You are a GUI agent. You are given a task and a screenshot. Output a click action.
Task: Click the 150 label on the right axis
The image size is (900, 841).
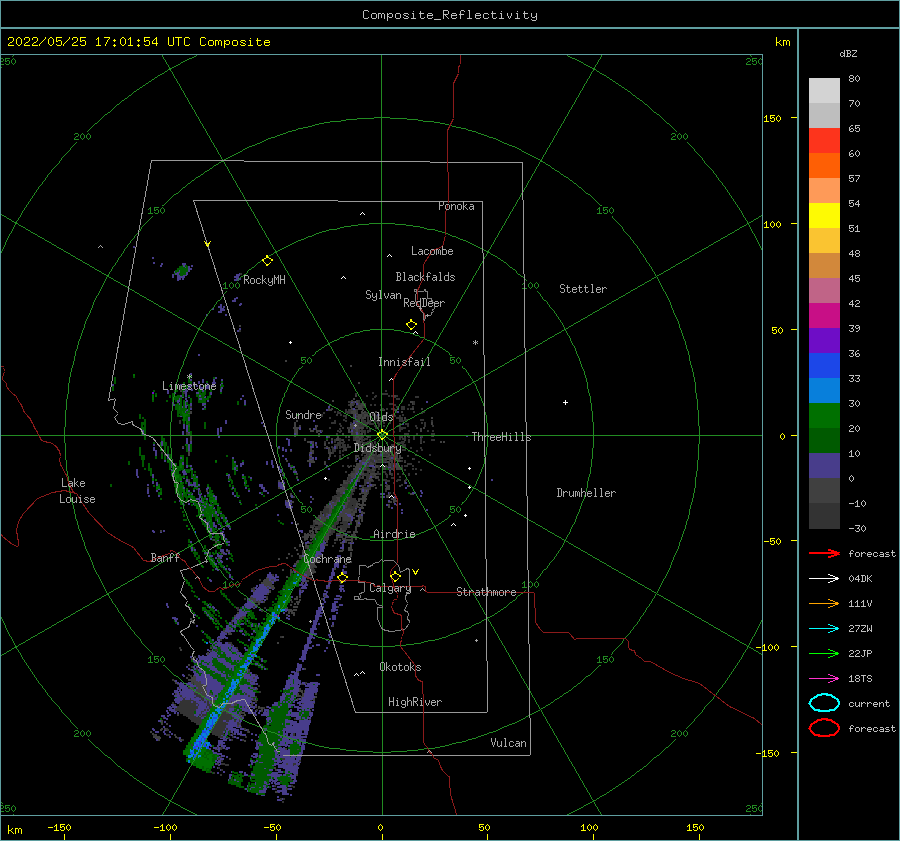[x=772, y=118]
